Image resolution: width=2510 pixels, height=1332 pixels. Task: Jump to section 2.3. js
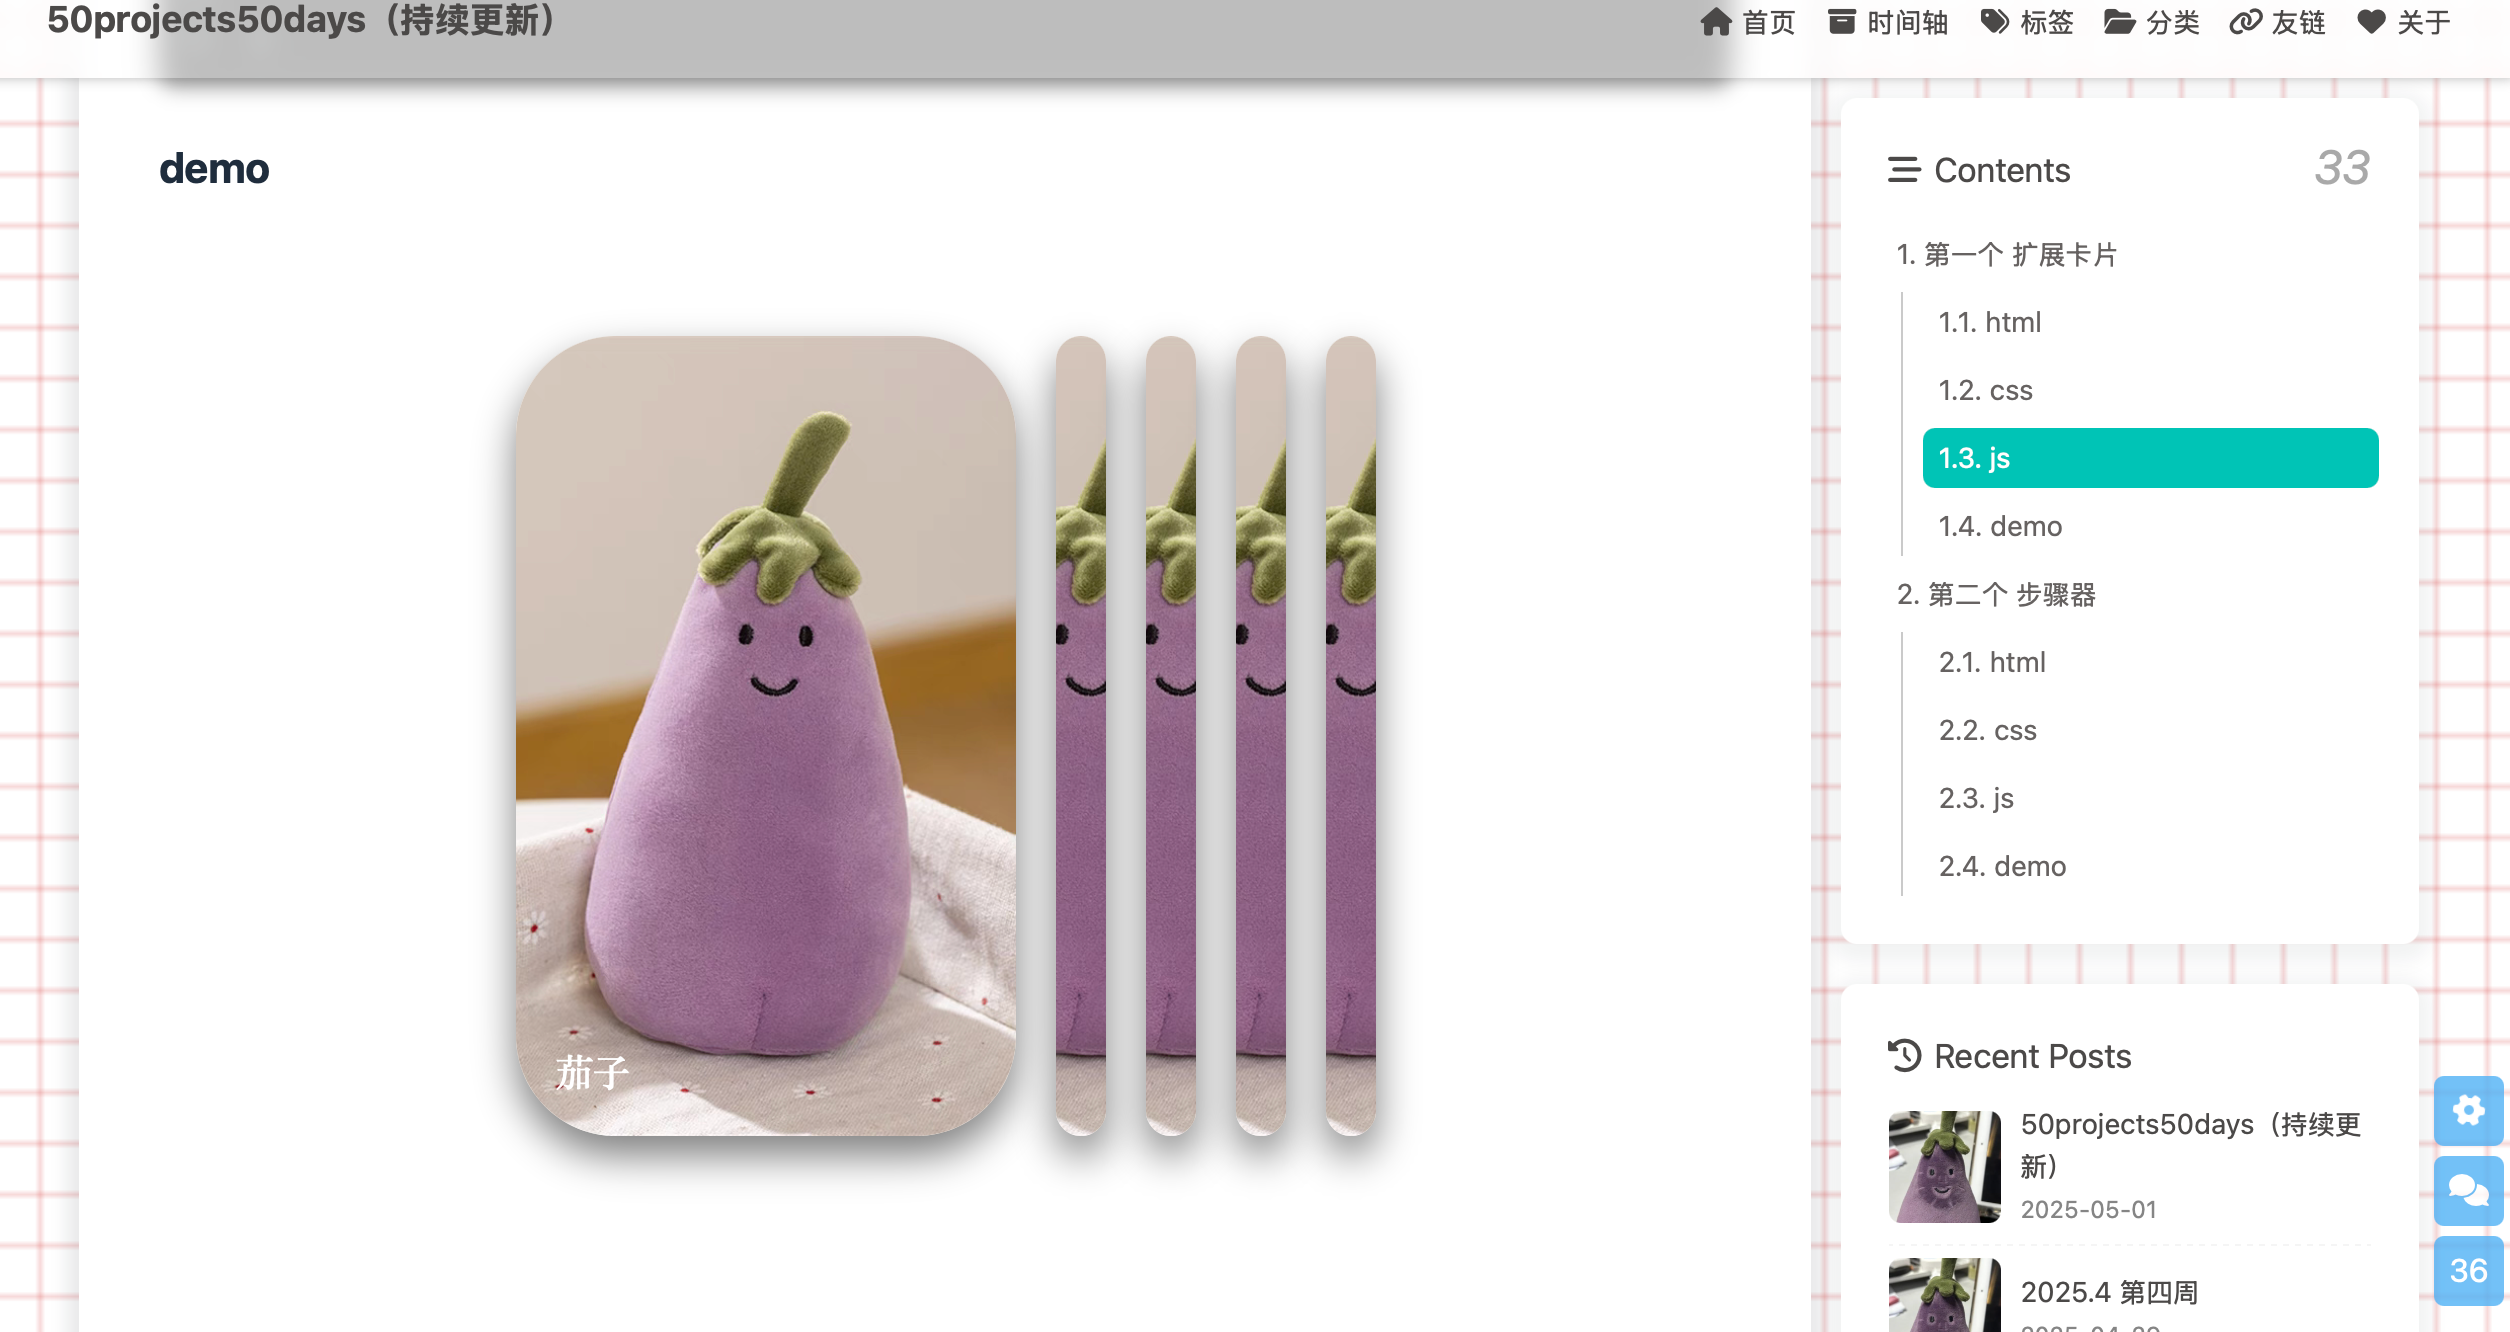pos(1976,798)
